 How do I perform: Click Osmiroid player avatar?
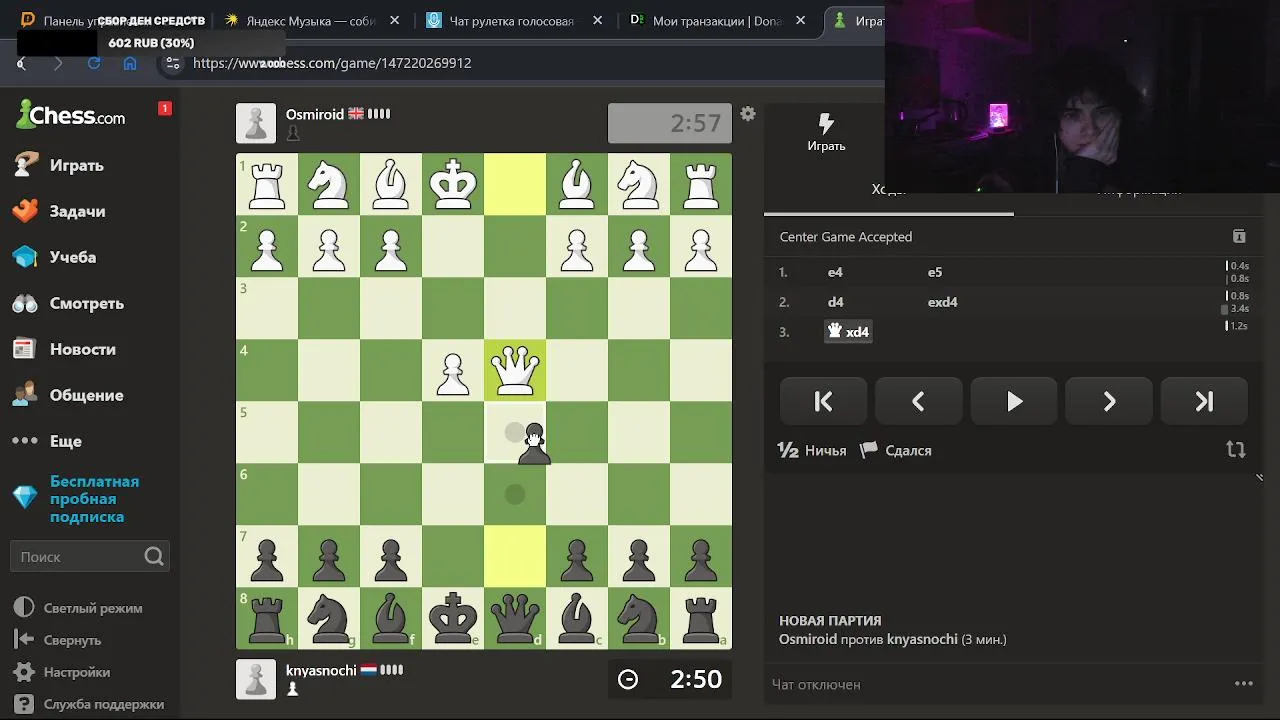(256, 124)
